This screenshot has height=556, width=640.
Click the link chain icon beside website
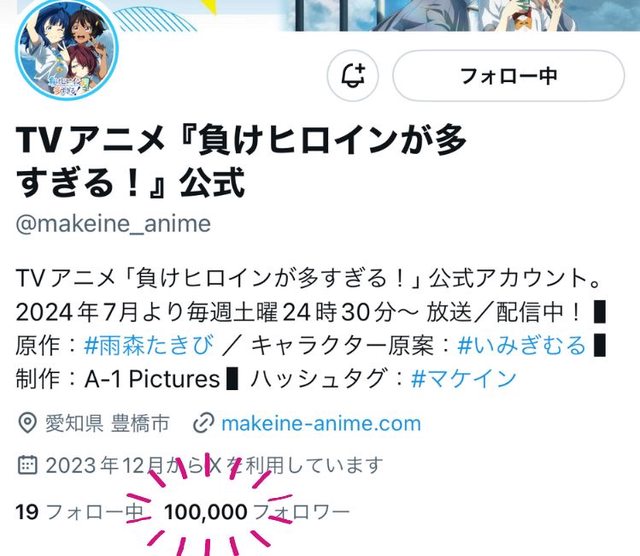(203, 423)
